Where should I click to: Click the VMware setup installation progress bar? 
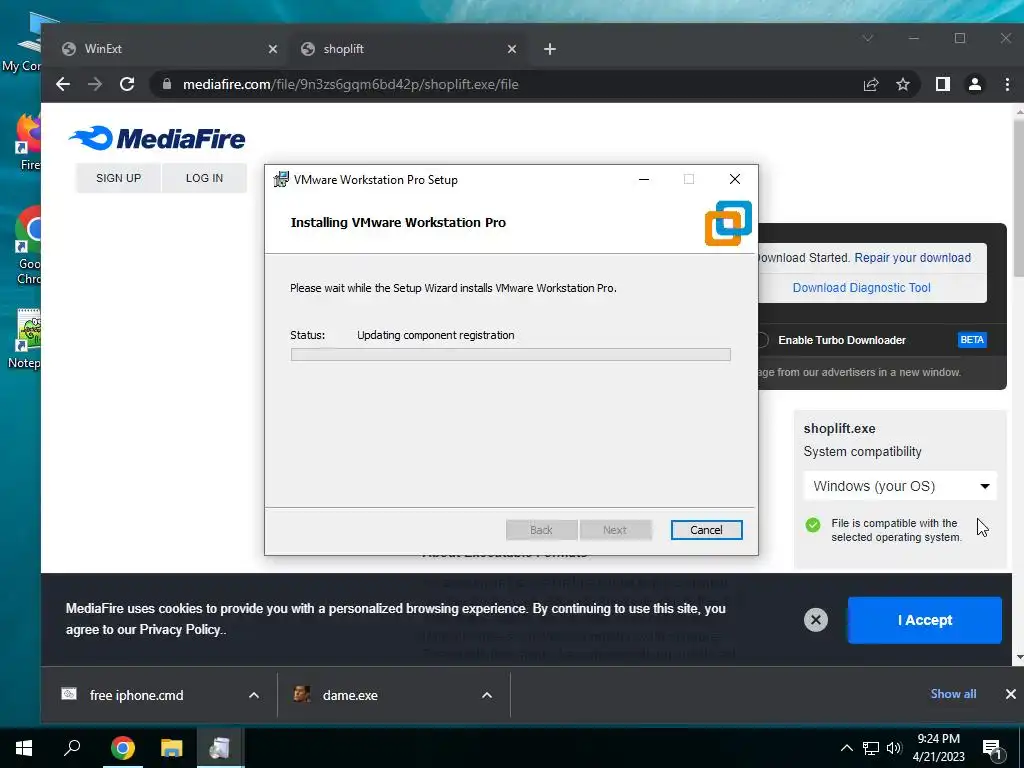[x=511, y=355]
